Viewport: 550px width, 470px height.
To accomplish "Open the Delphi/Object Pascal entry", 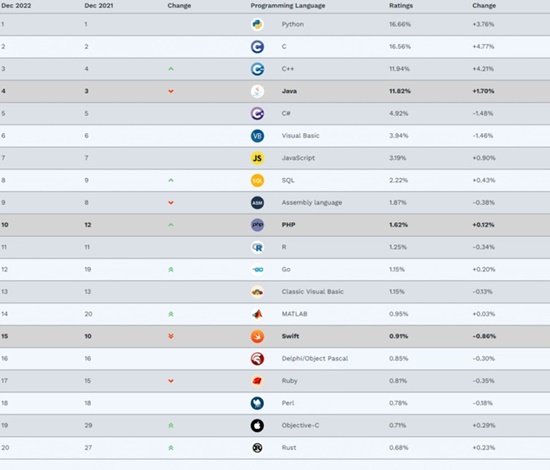I will pos(315,358).
